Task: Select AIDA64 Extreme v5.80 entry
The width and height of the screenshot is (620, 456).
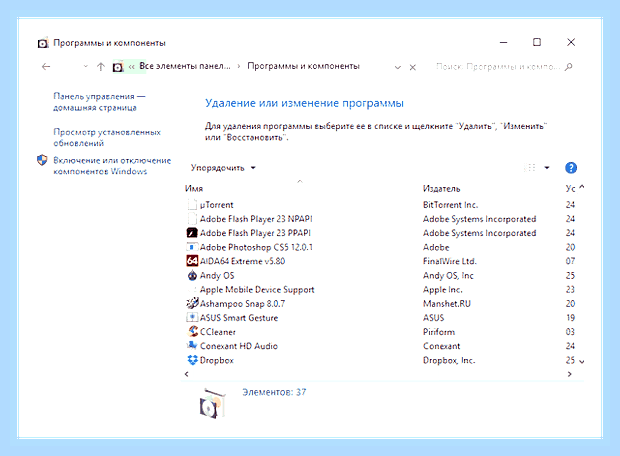Action: [x=242, y=261]
